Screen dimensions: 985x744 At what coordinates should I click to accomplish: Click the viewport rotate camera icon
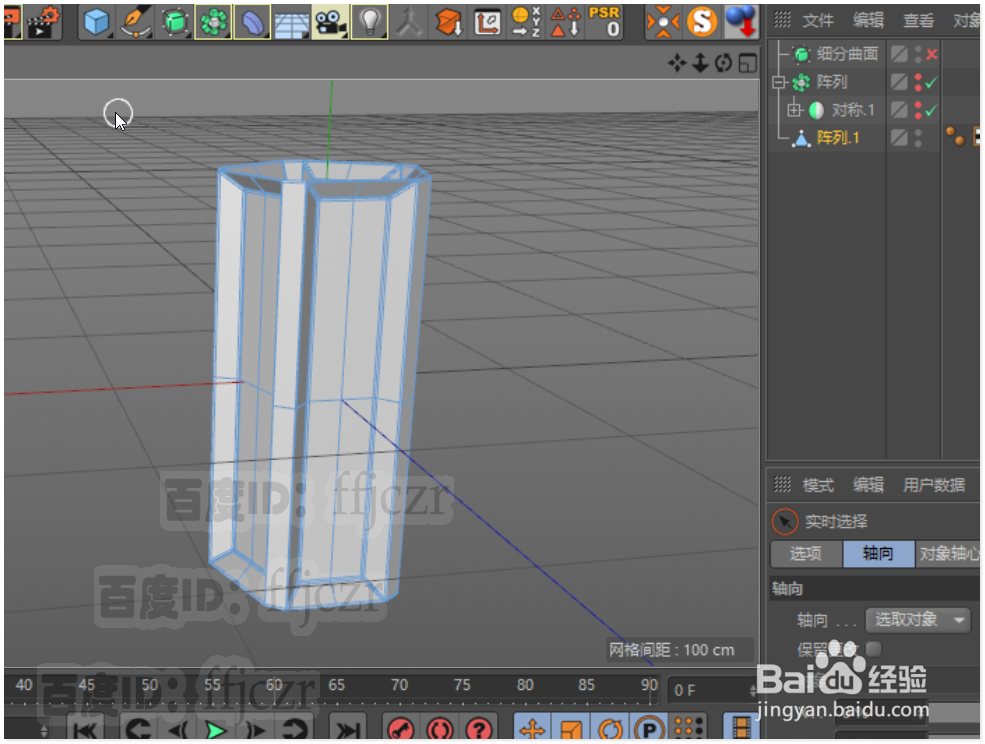click(723, 63)
